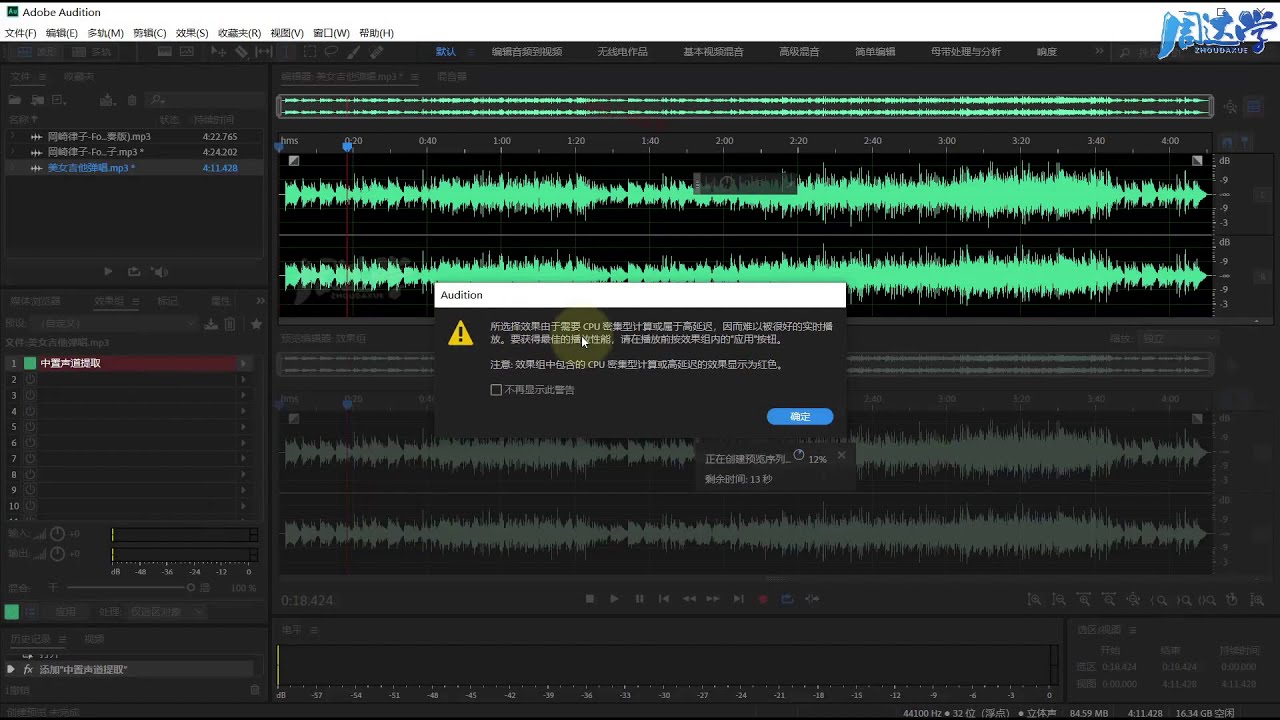Click the new file icon in Files panel
1280x720 pixels.
59,99
